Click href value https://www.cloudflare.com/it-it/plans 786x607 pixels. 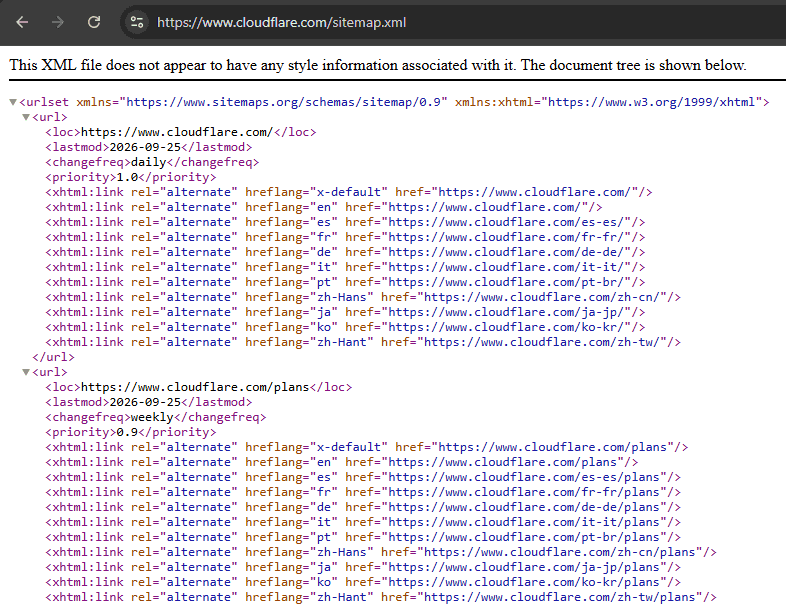(x=524, y=523)
